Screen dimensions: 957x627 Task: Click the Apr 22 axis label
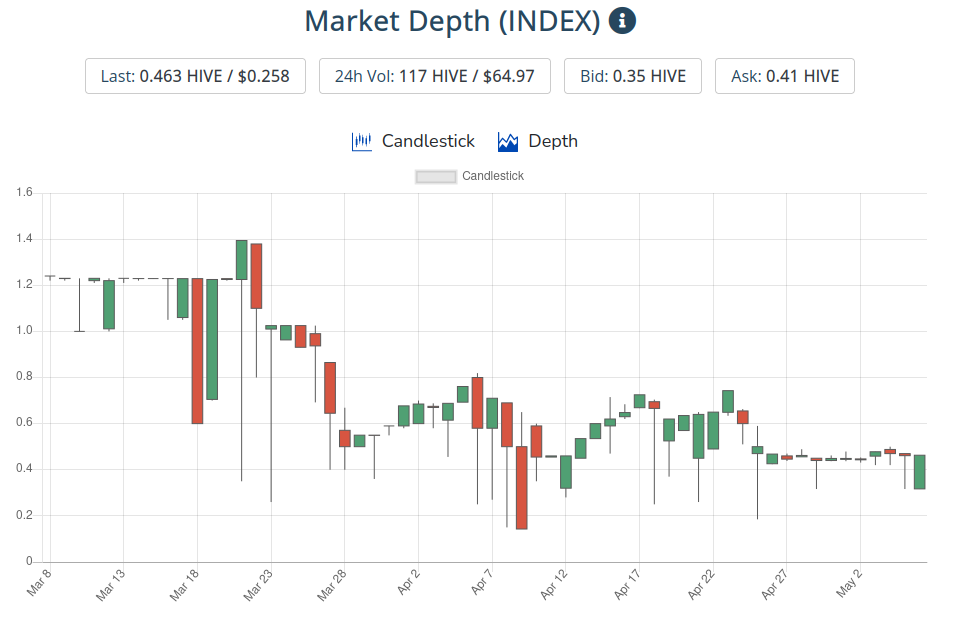[701, 584]
